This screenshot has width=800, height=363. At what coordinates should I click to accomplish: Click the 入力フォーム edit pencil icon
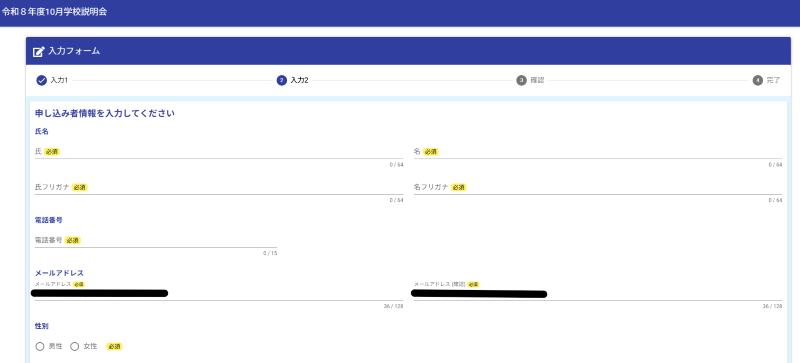click(38, 52)
